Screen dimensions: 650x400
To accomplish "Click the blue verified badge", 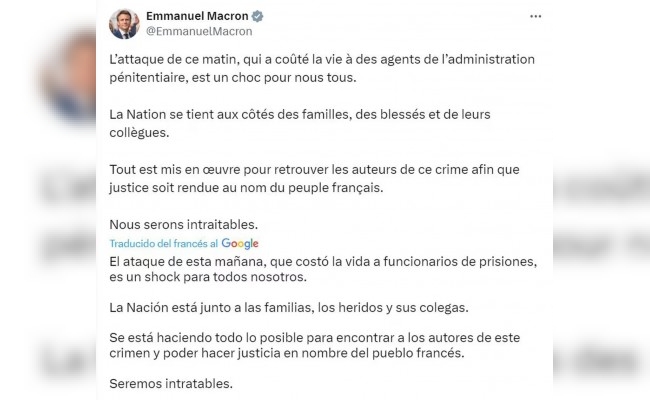I will [x=257, y=17].
